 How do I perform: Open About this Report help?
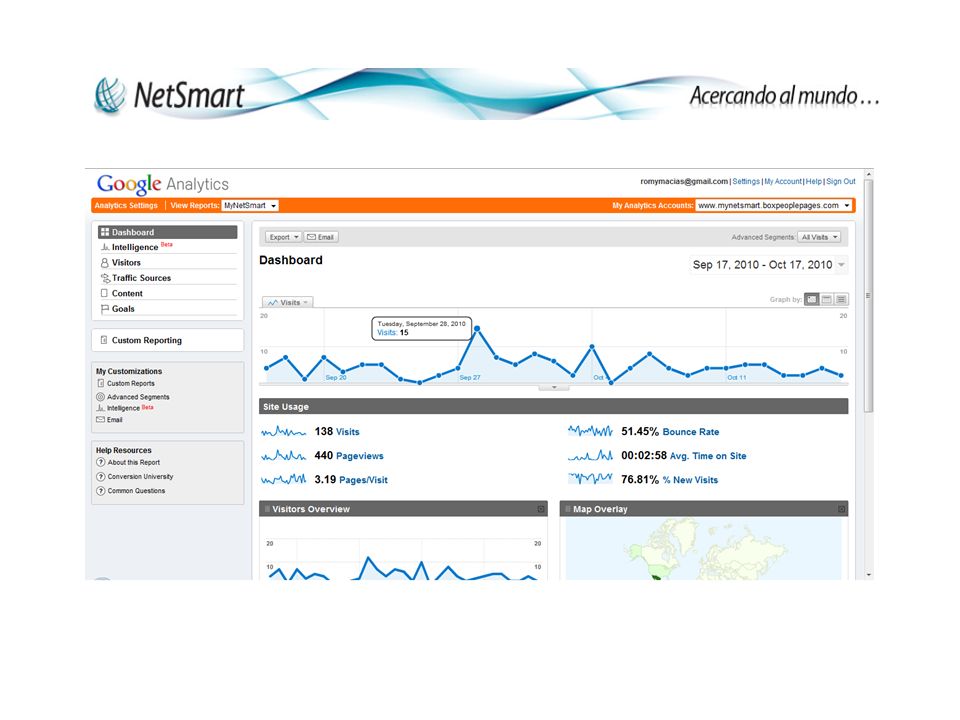[133, 462]
